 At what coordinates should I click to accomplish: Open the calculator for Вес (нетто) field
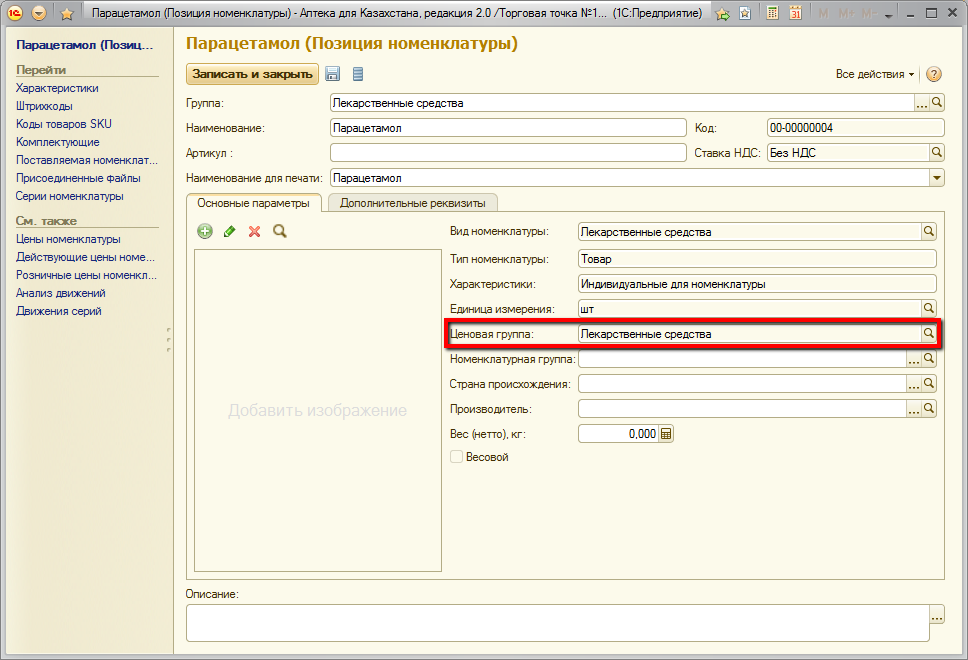[667, 434]
